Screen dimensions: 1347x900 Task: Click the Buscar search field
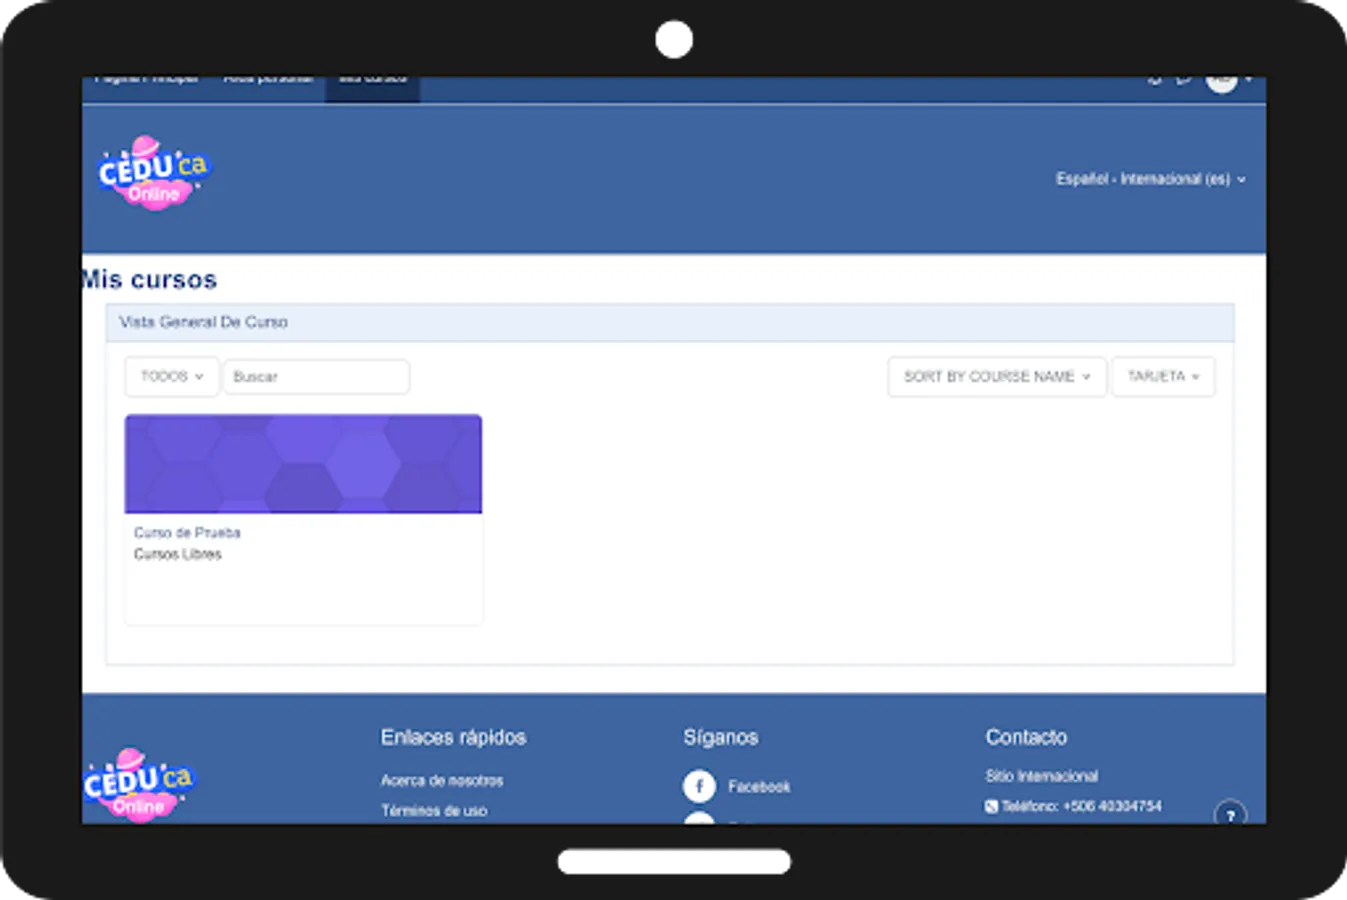tap(316, 377)
